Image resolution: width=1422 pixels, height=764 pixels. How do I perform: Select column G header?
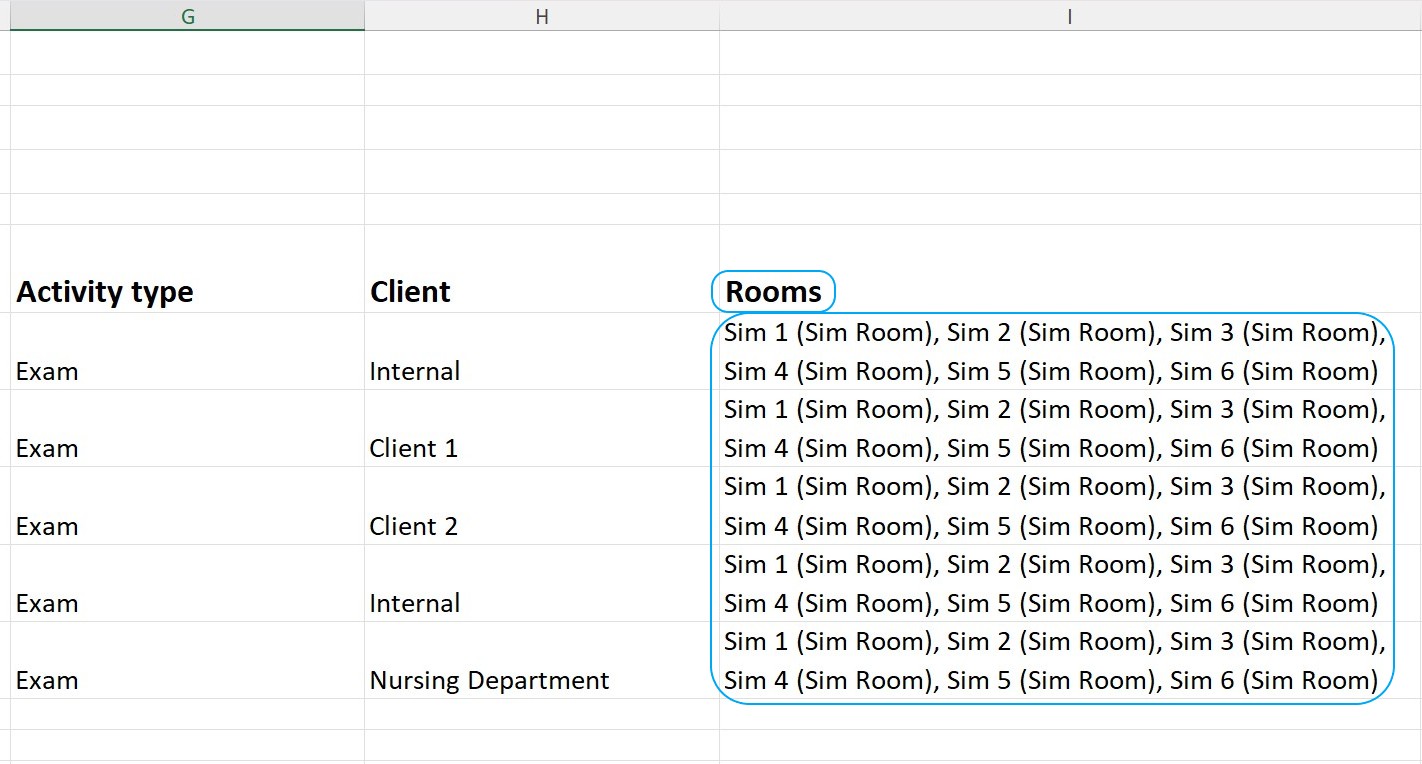187,16
